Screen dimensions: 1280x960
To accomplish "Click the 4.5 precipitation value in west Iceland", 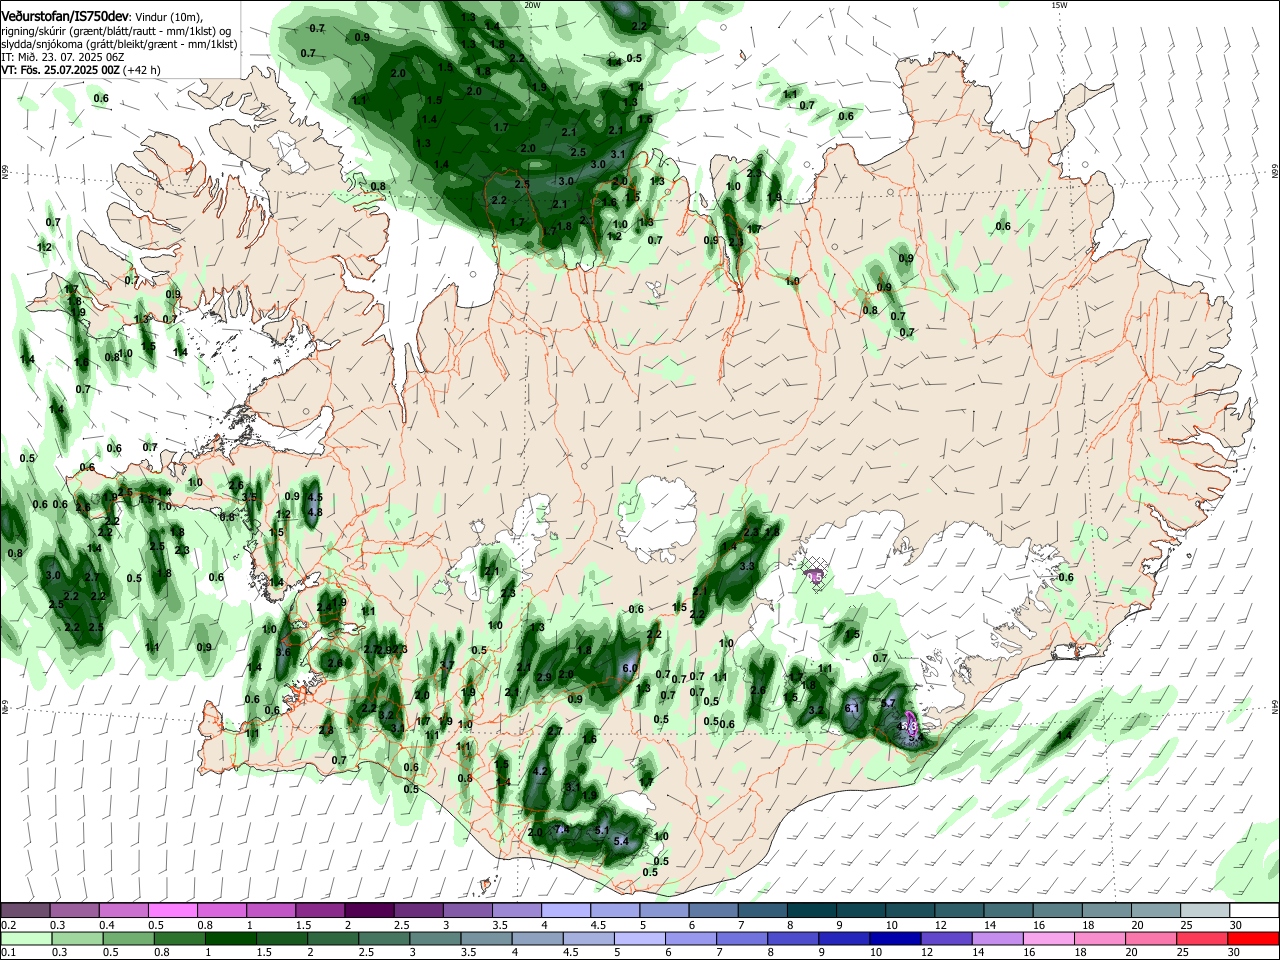I will [x=315, y=497].
